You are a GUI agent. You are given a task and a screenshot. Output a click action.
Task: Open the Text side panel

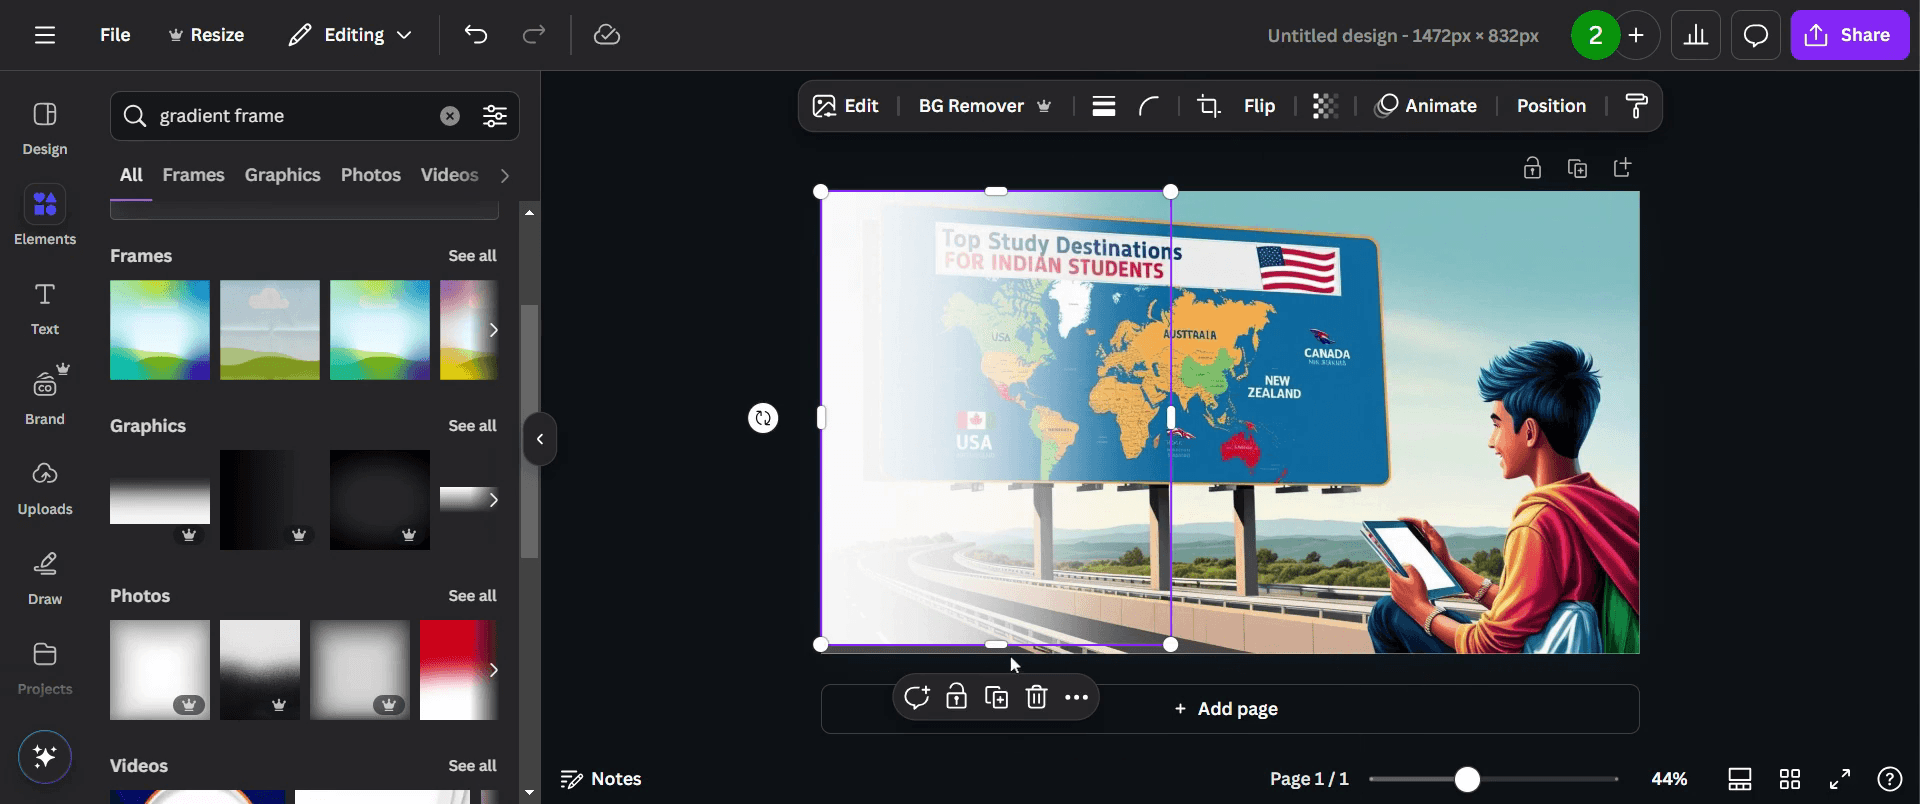click(x=45, y=308)
